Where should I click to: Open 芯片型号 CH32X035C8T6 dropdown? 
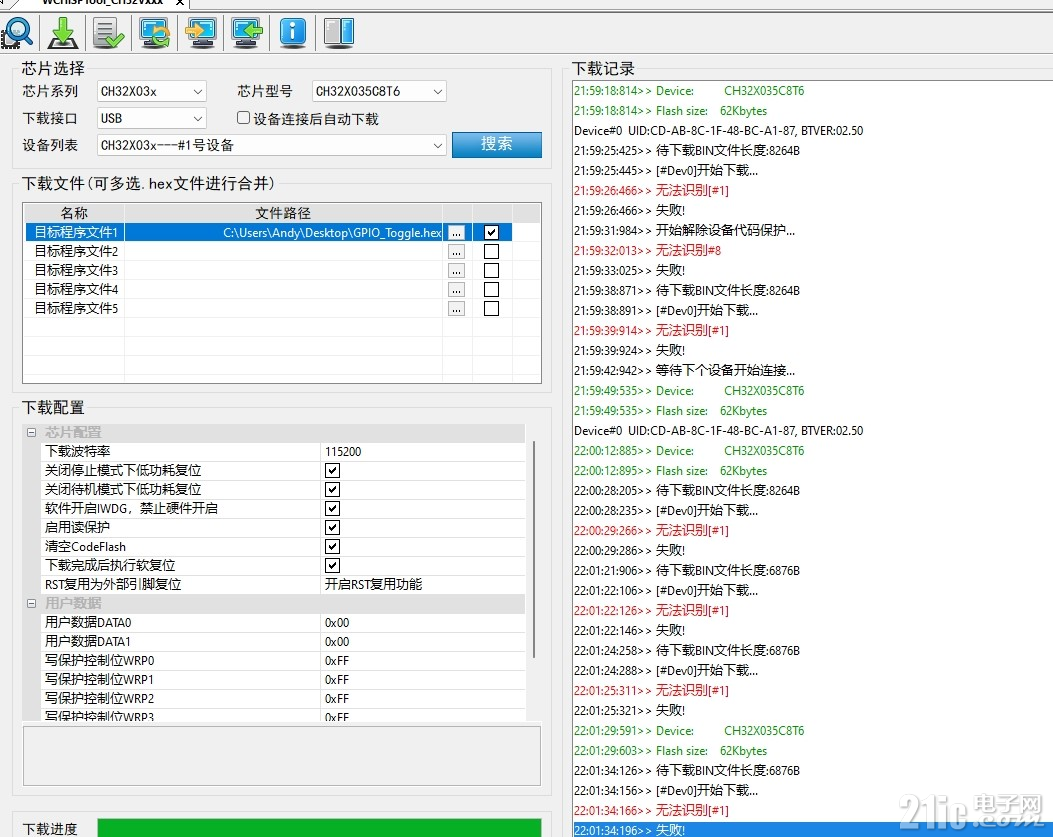pos(379,91)
